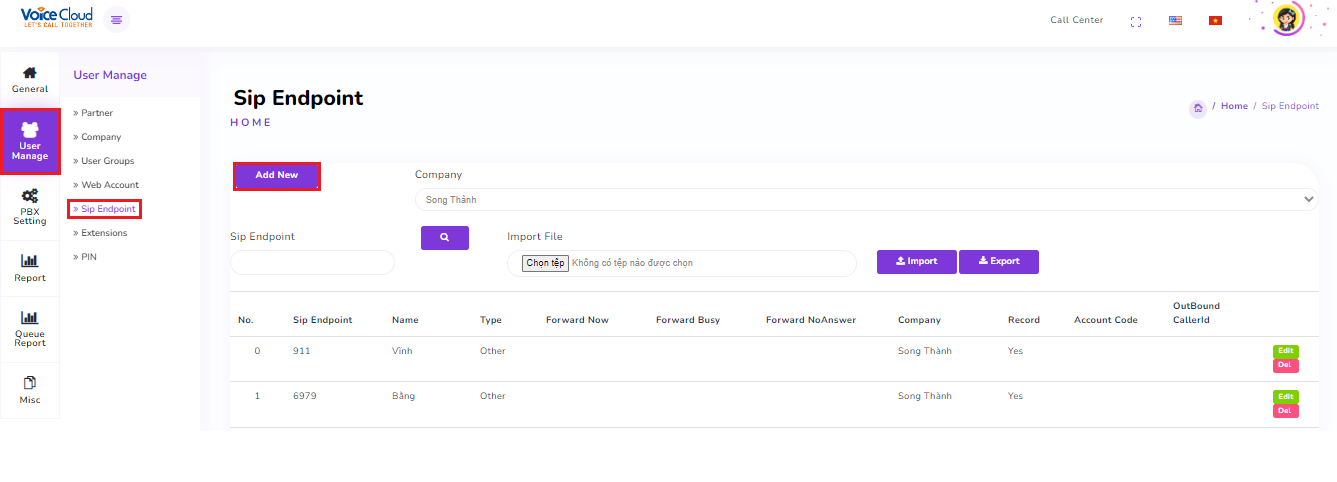Expand the Company dropdown Song Thành
The image size is (1337, 482).
866,200
